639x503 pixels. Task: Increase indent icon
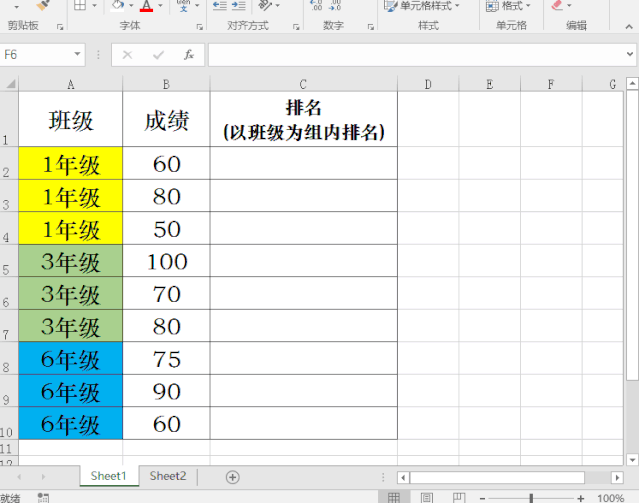point(238,5)
